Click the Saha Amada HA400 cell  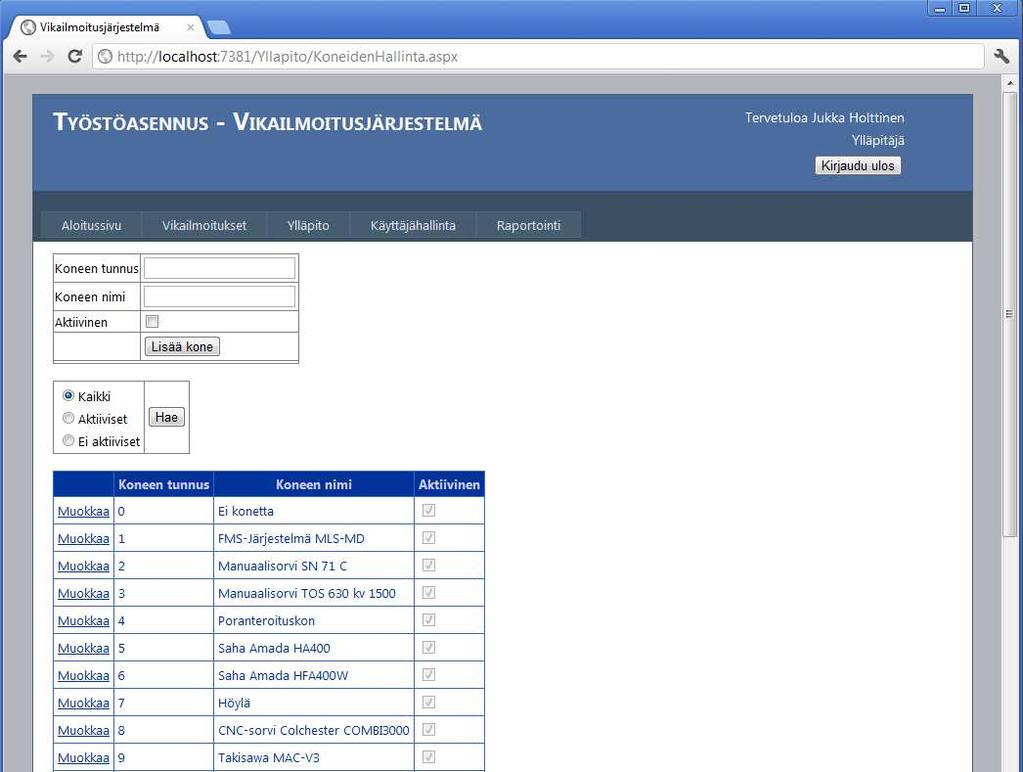point(314,649)
